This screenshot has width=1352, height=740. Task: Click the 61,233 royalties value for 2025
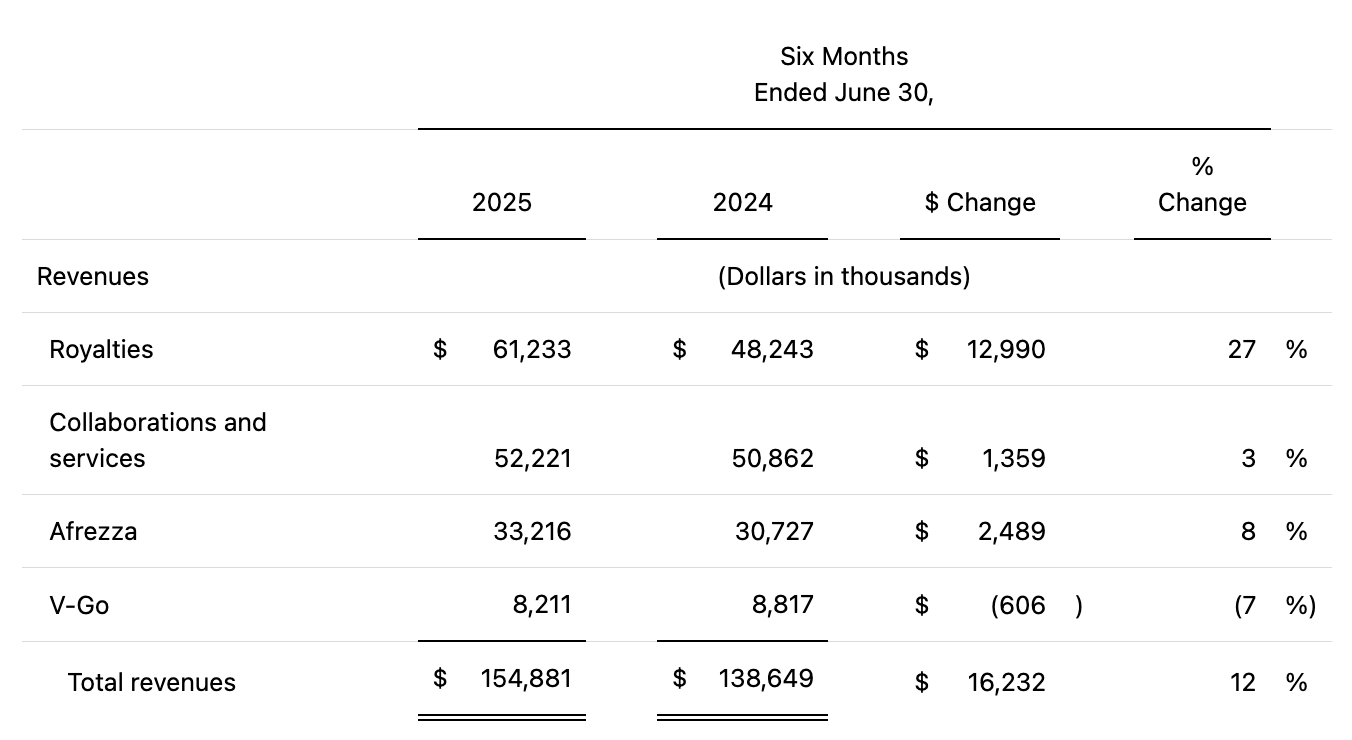pos(531,349)
